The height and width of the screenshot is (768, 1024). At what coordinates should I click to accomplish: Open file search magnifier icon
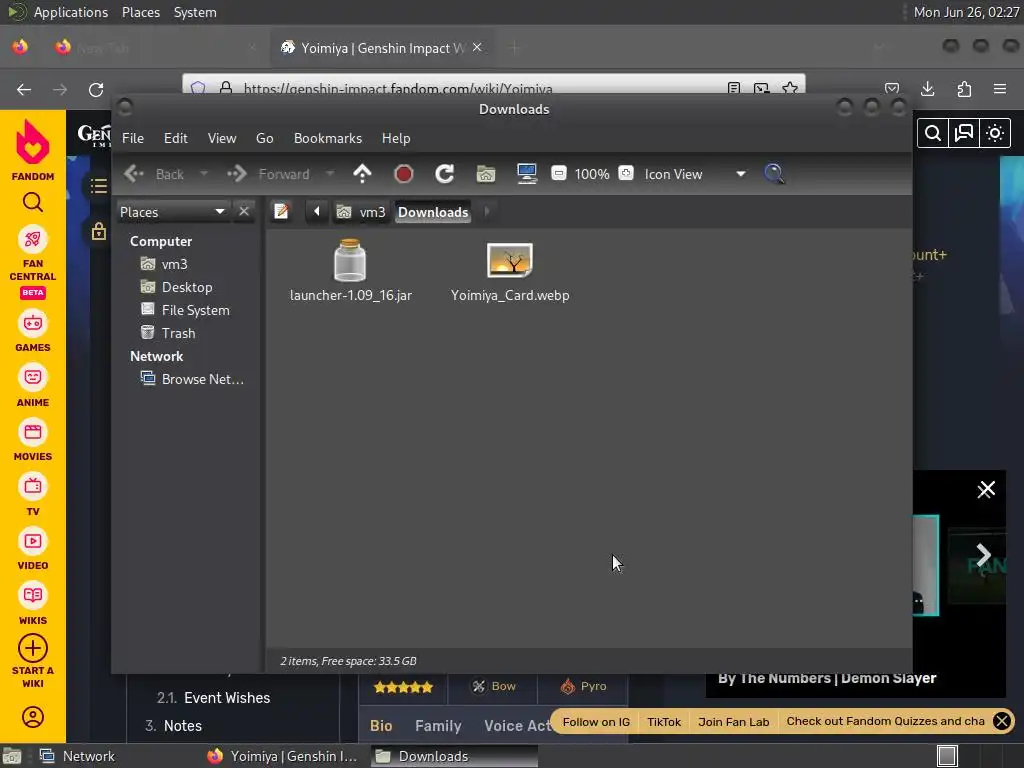(774, 174)
